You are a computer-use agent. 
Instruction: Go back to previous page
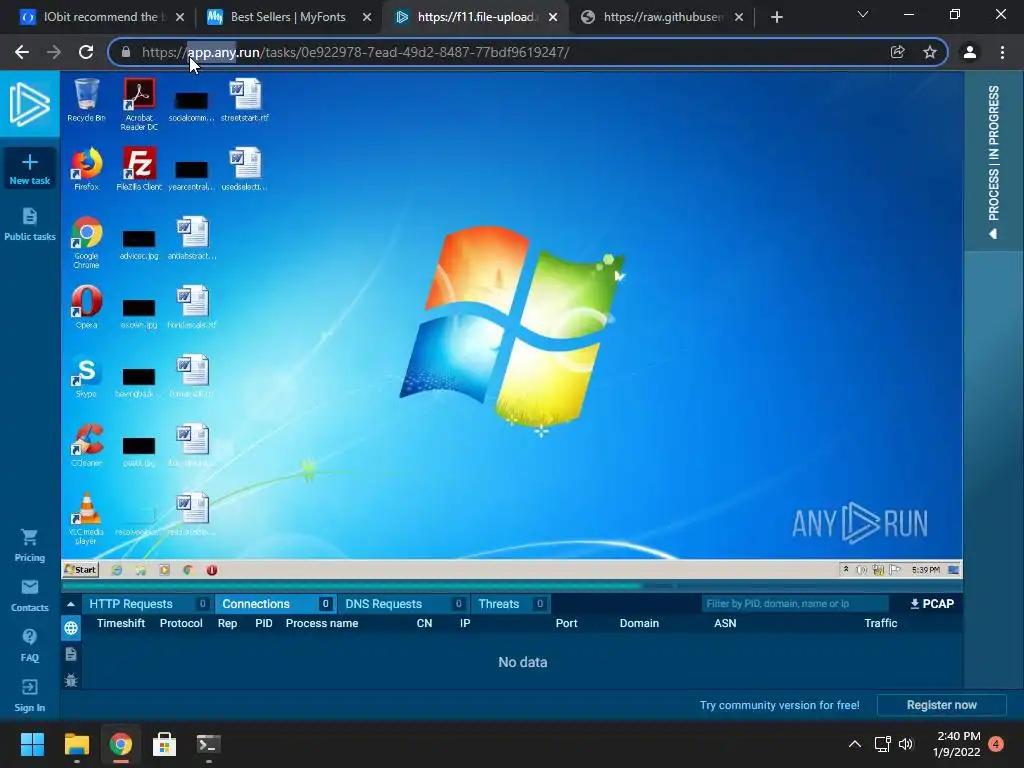pyautogui.click(x=22, y=52)
